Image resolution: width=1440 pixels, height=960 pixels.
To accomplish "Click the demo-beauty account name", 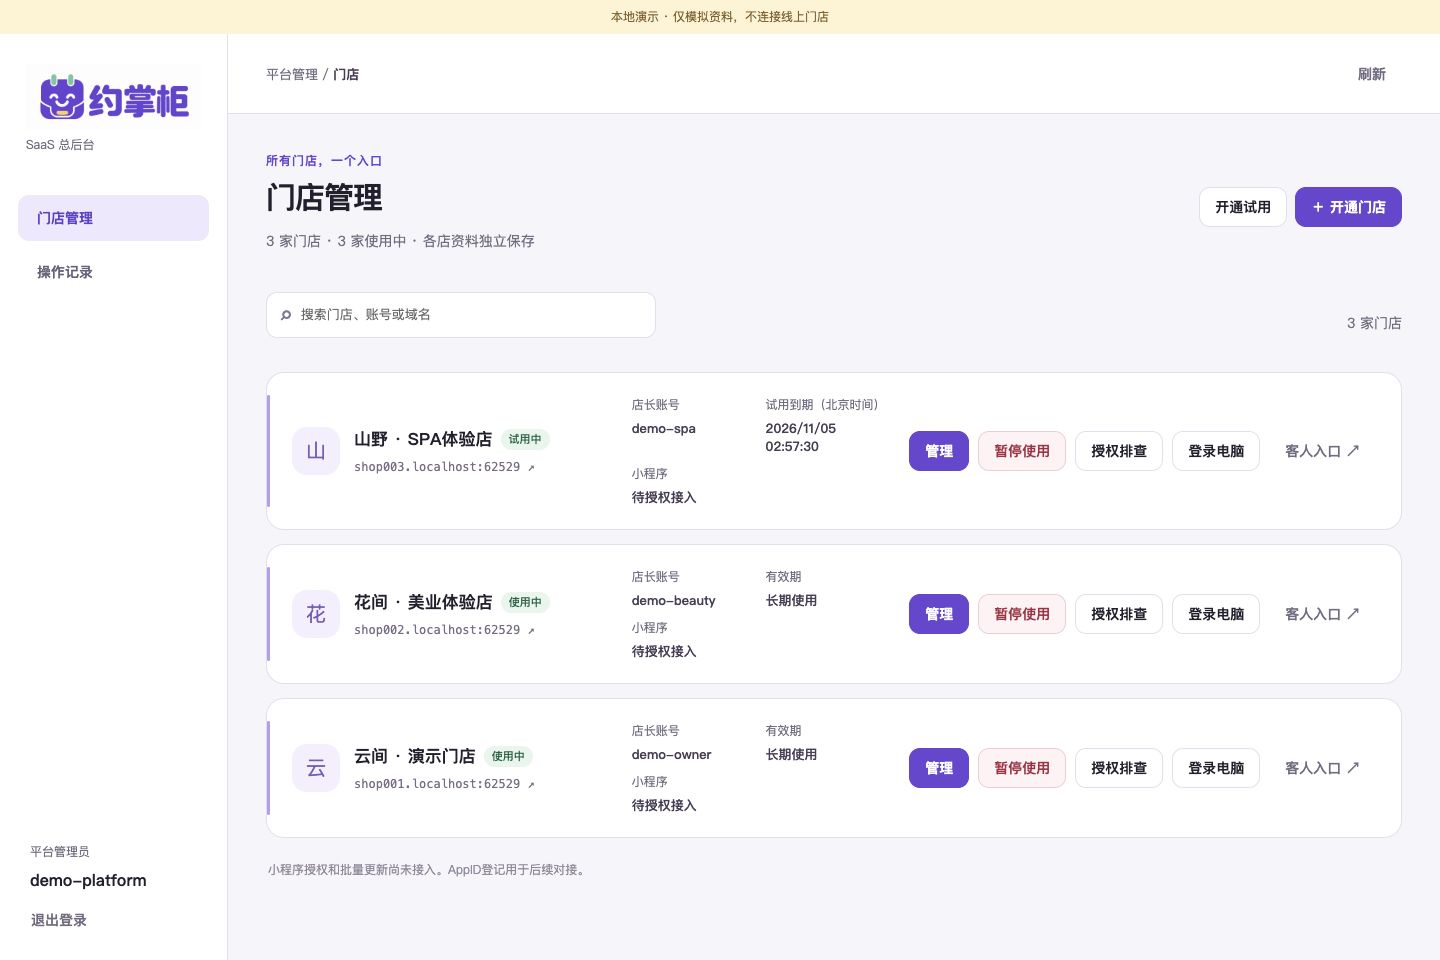I will click(674, 601).
